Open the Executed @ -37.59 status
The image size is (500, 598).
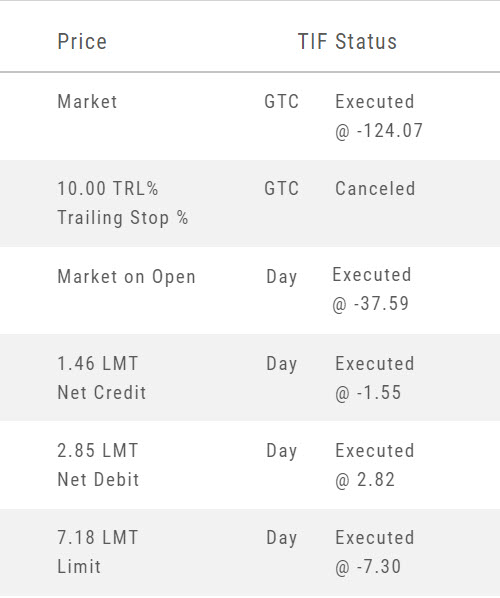pyautogui.click(x=372, y=289)
